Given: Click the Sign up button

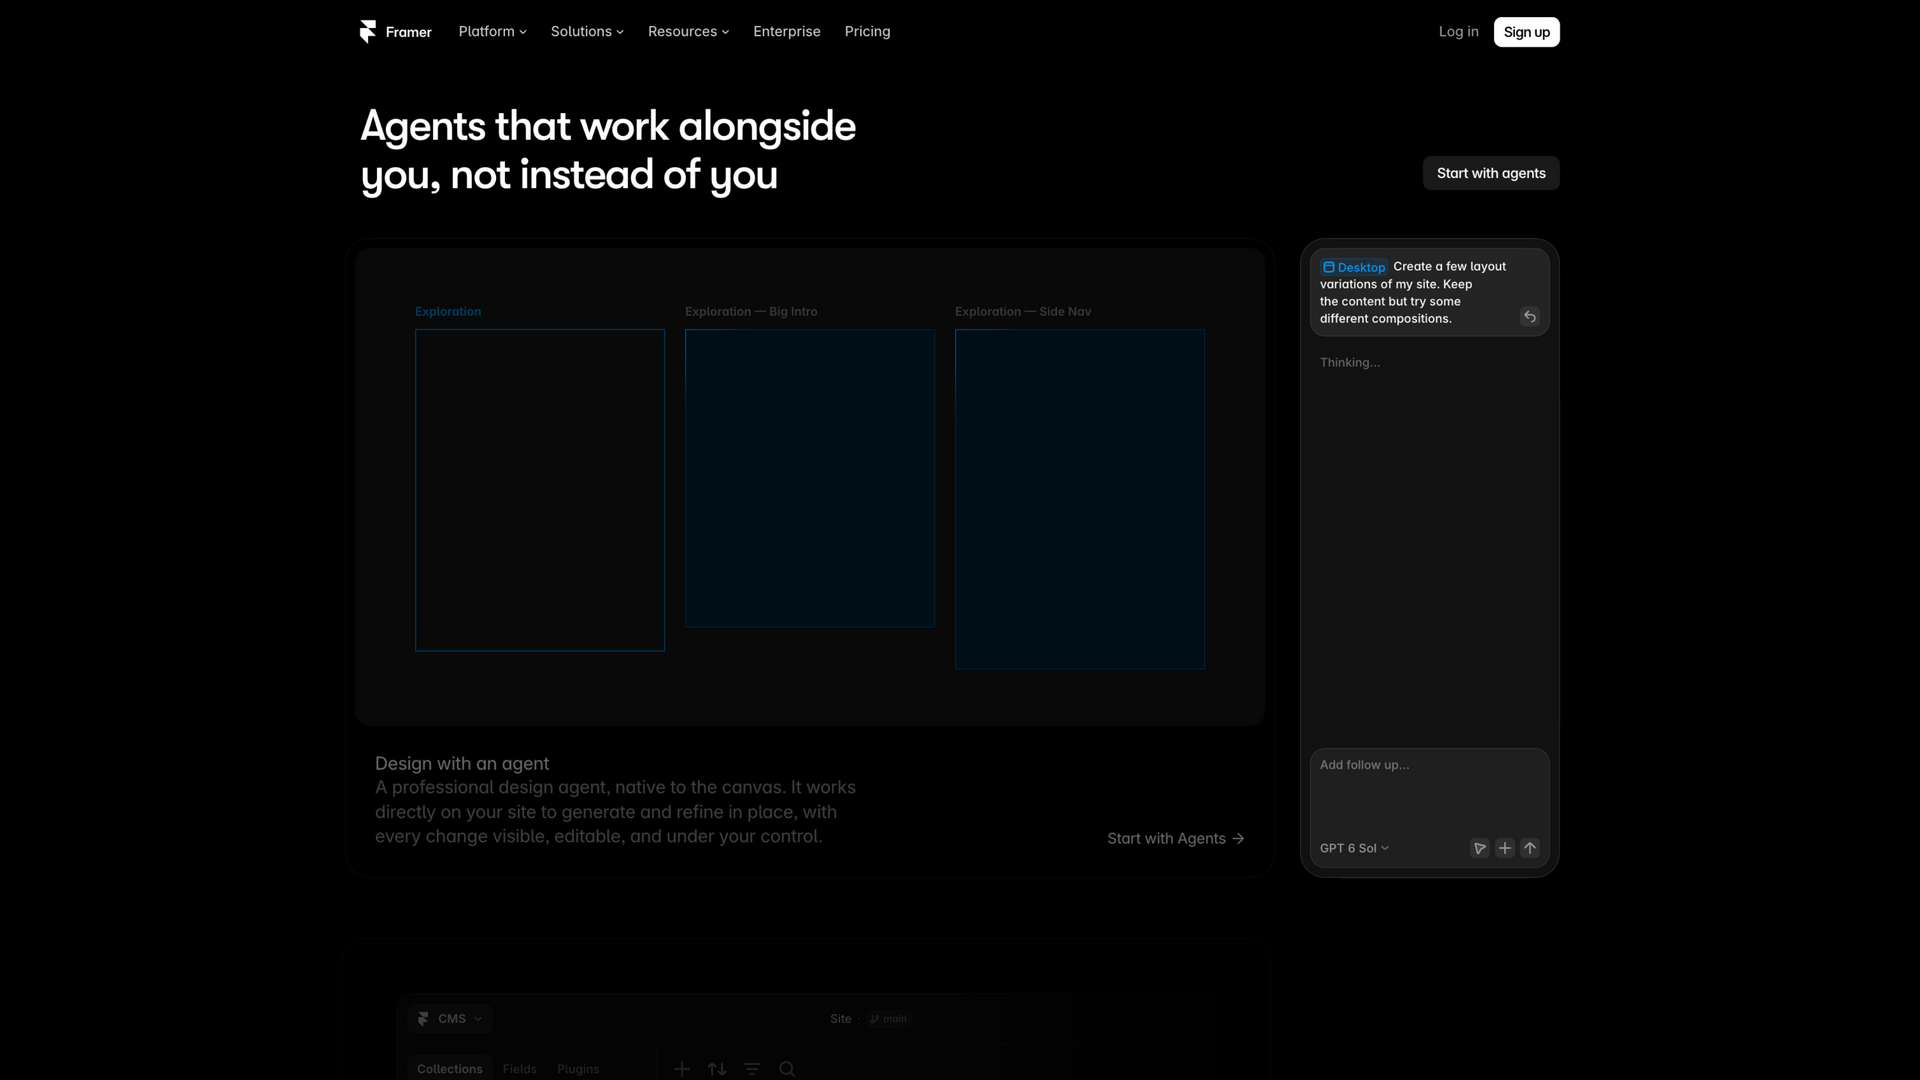Looking at the screenshot, I should tap(1526, 32).
